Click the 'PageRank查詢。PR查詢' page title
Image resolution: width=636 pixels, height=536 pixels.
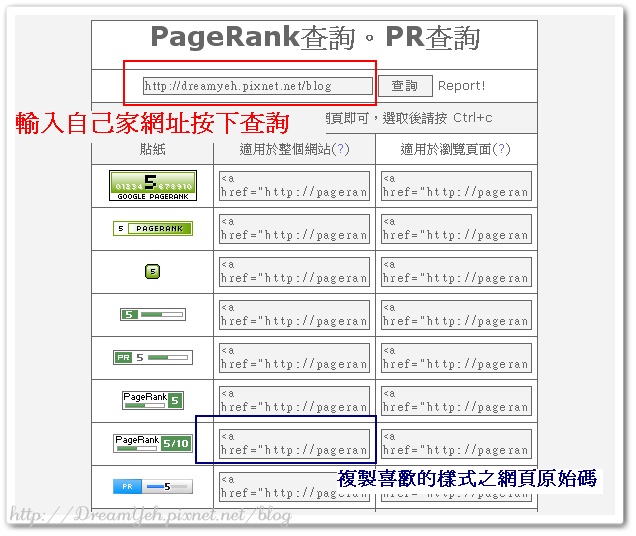click(315, 37)
